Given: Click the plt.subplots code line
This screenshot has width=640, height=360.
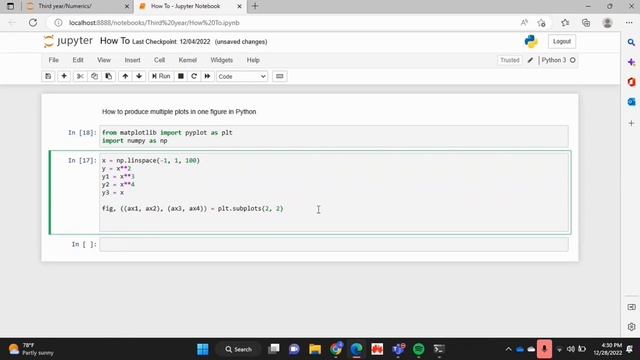Looking at the screenshot, I should [193, 209].
